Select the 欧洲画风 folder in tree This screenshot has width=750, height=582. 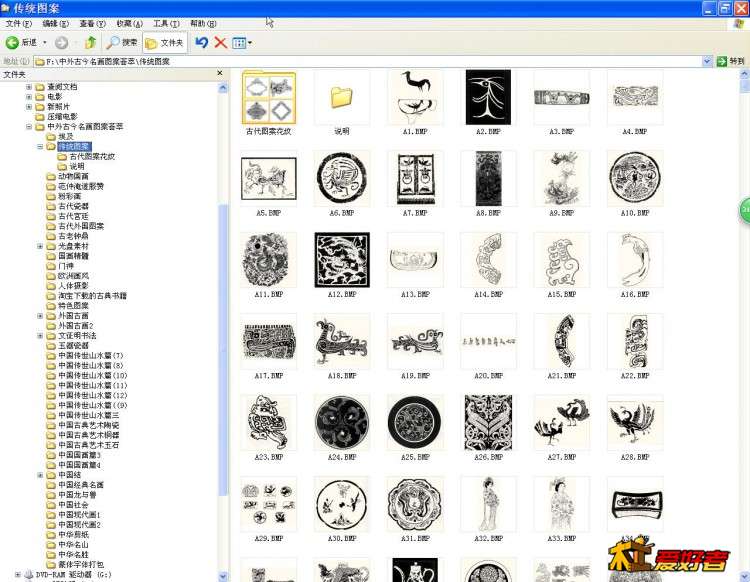pyautogui.click(x=73, y=276)
